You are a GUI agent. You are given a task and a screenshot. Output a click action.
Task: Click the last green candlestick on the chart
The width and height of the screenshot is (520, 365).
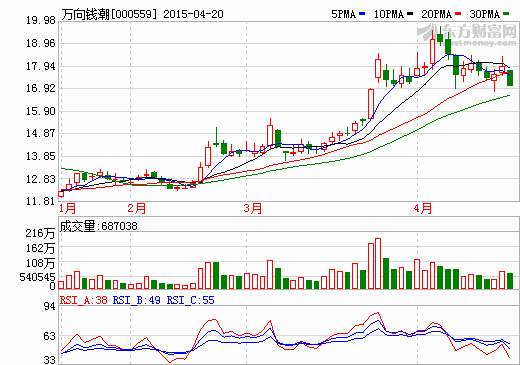click(510, 78)
